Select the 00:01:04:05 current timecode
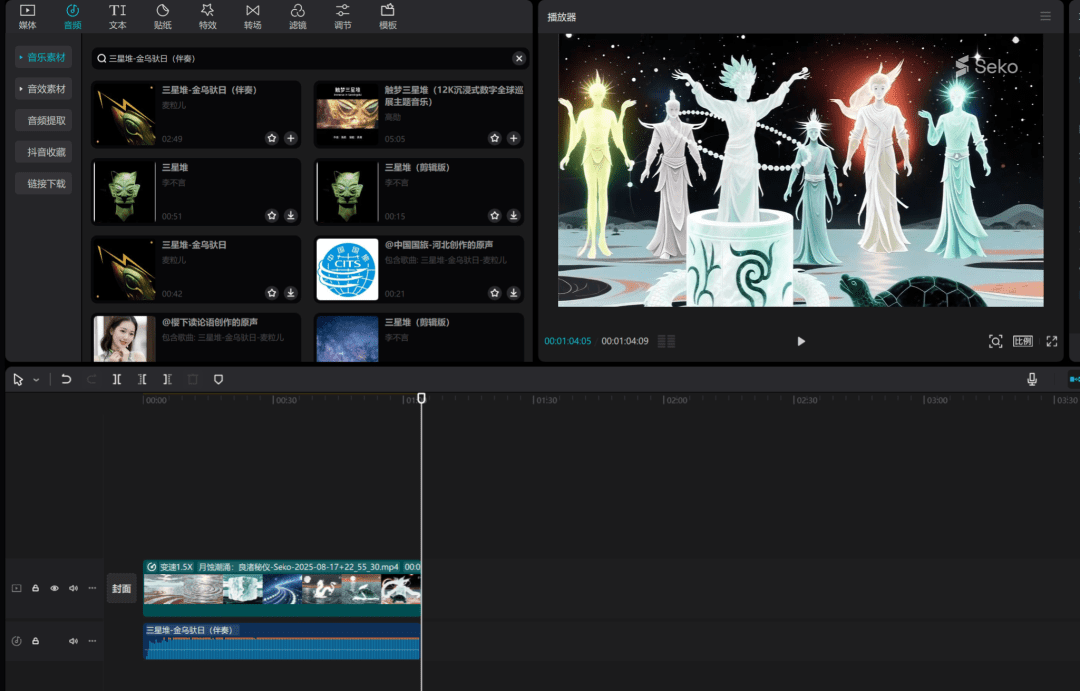The height and width of the screenshot is (691, 1080). click(x=568, y=341)
